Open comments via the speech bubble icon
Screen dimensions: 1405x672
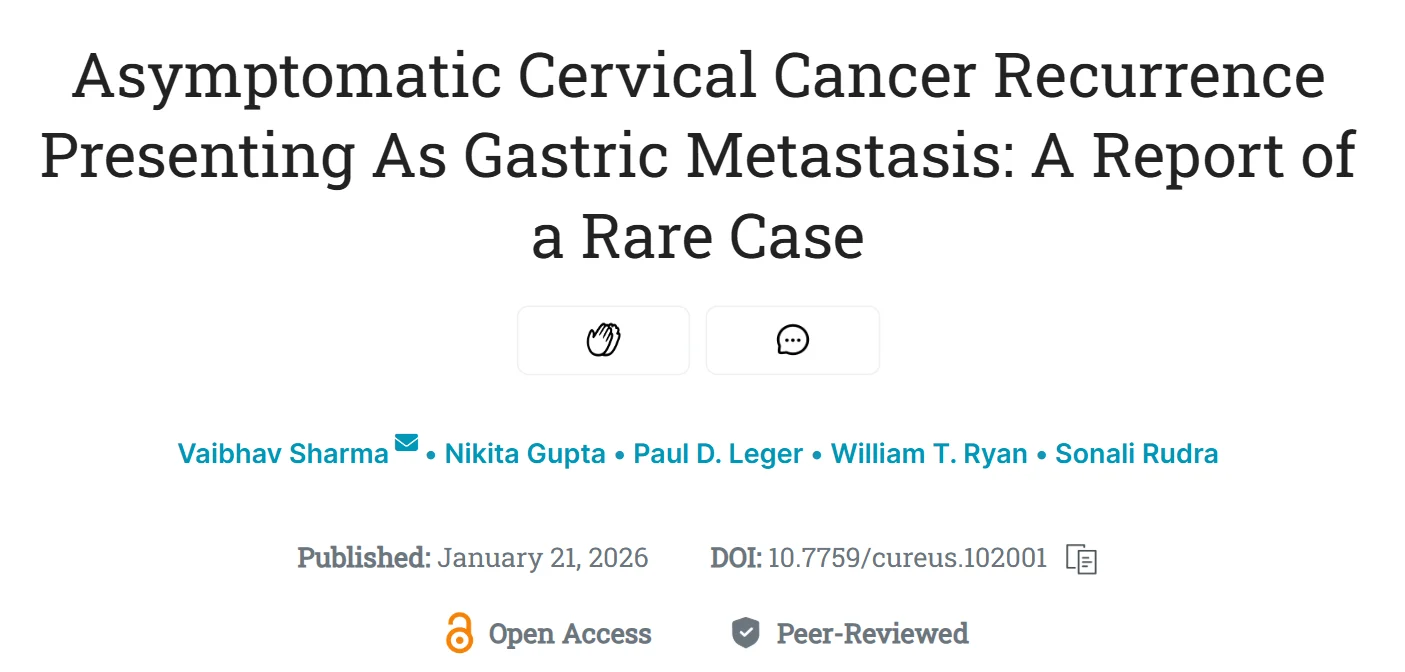[792, 340]
